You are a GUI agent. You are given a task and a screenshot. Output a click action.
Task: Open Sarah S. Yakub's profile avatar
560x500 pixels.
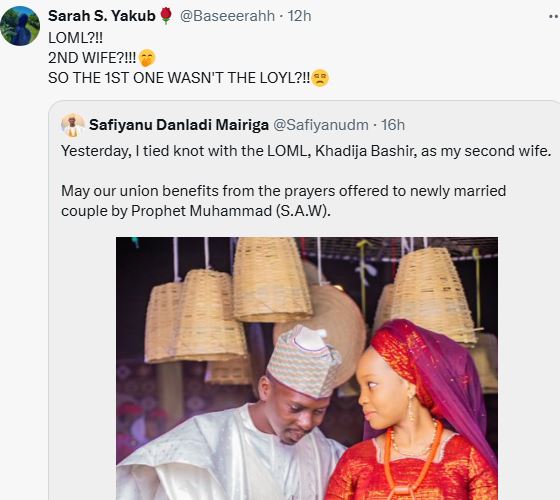pyautogui.click(x=20, y=26)
